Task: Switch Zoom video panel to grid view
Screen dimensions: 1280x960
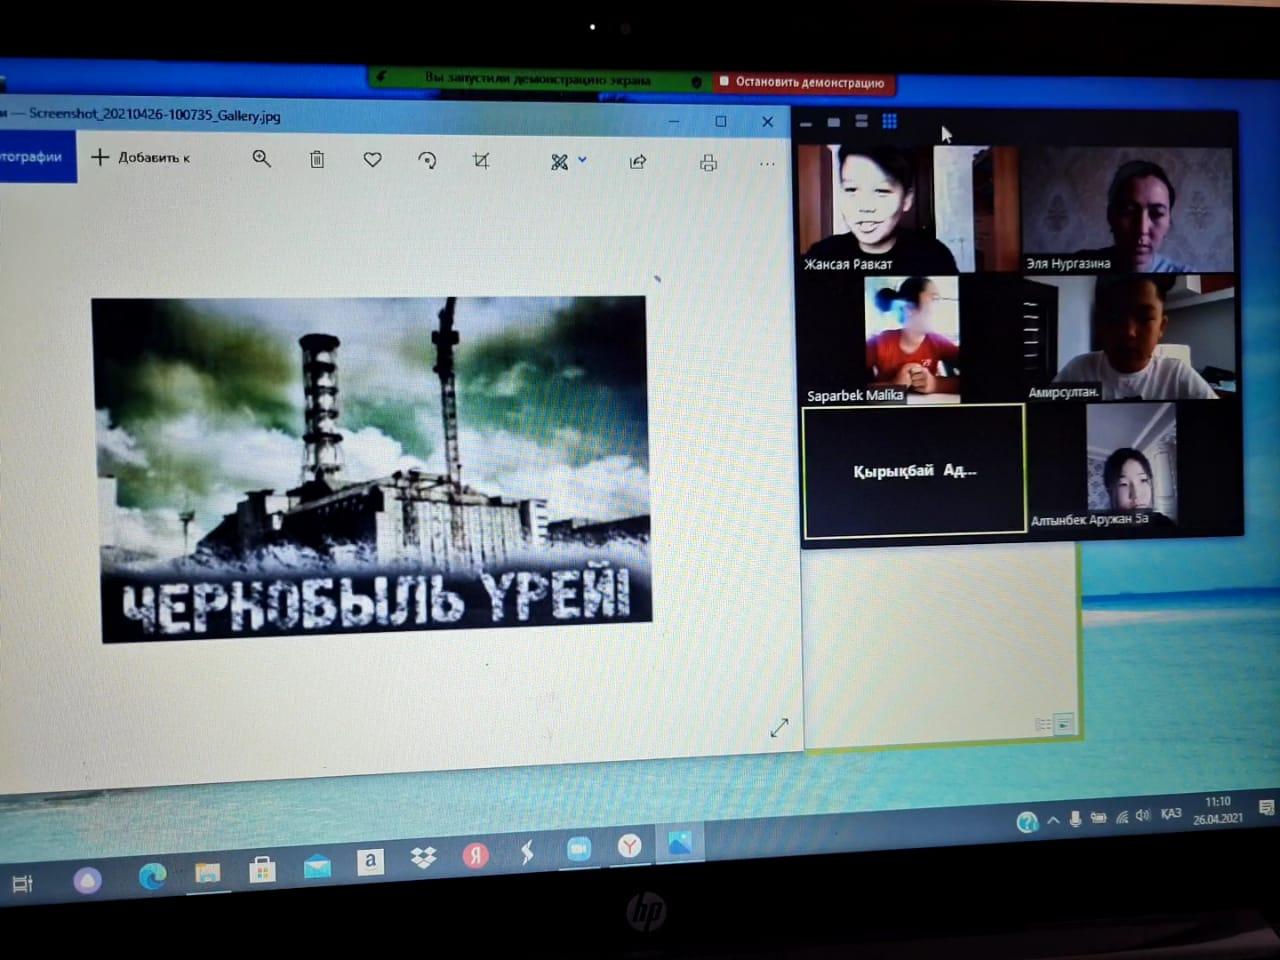Action: coord(889,121)
